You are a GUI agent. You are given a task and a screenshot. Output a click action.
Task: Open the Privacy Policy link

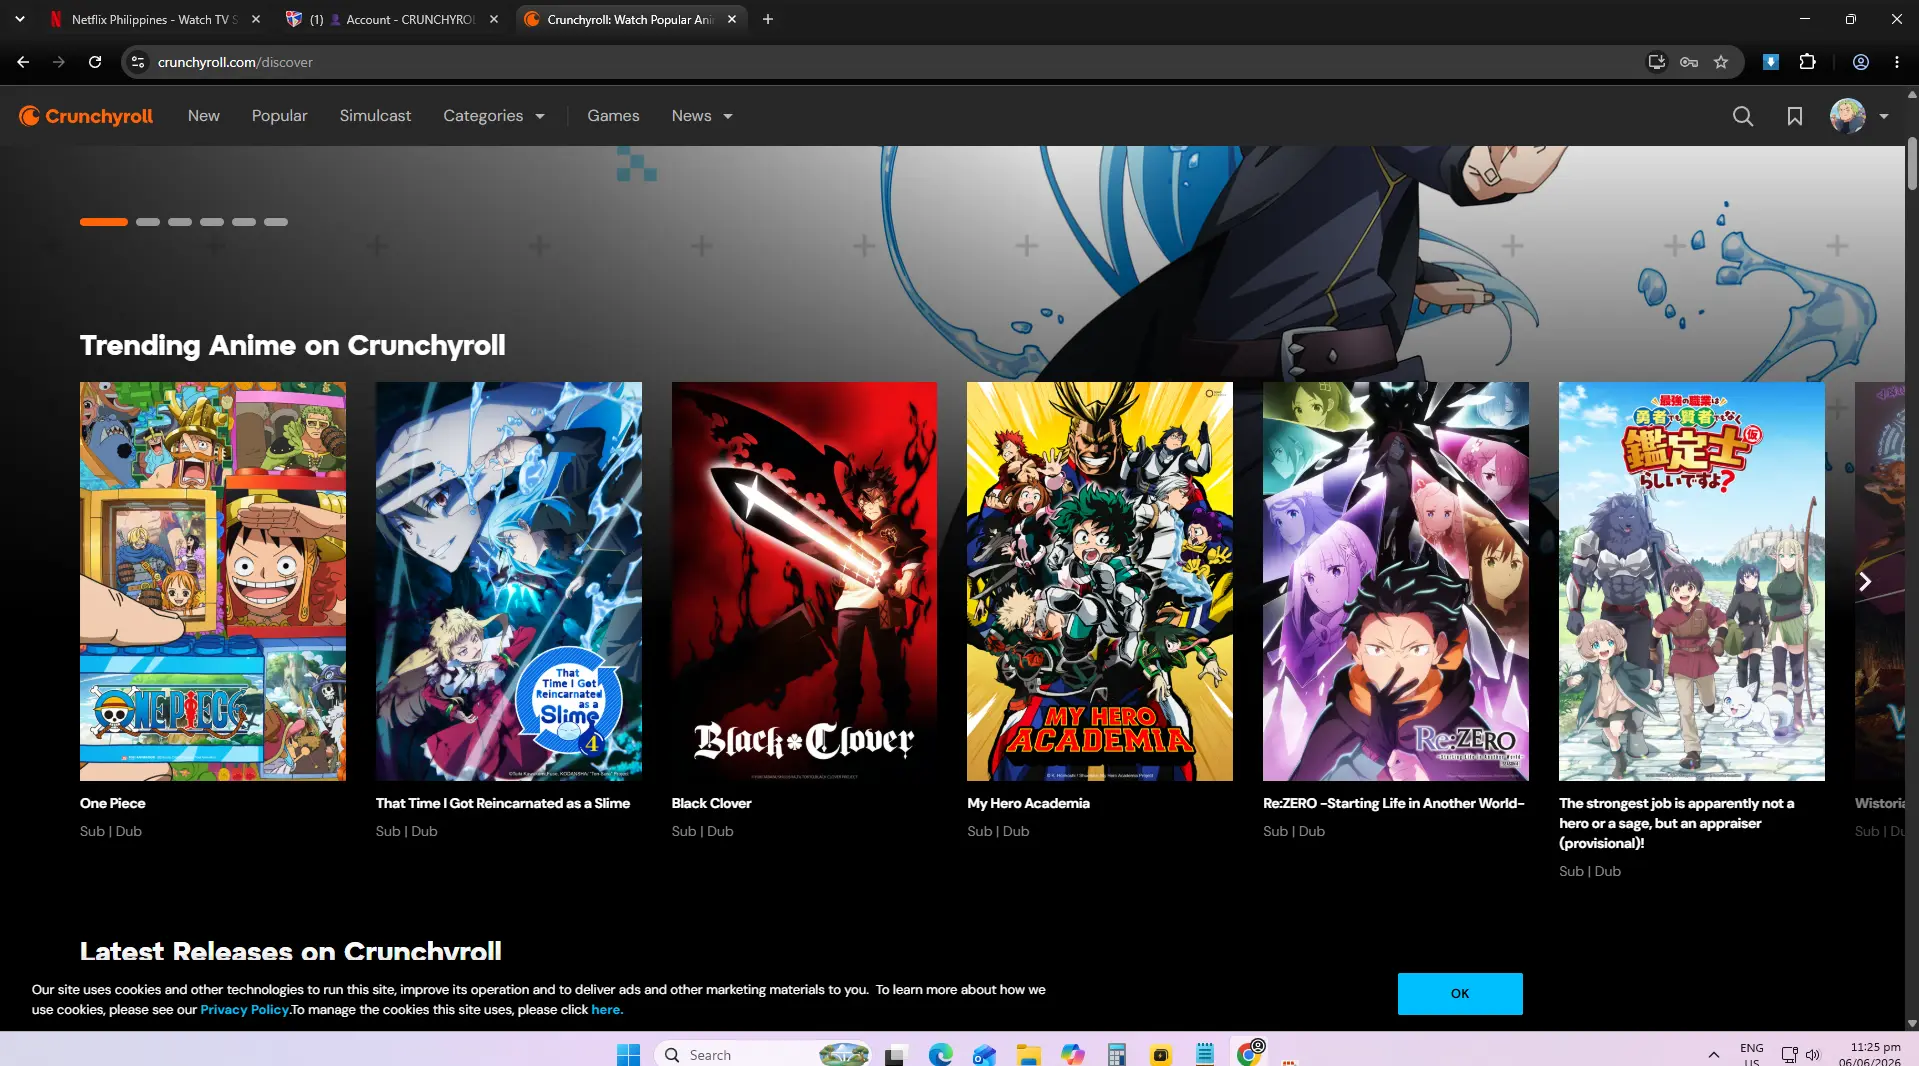pyautogui.click(x=244, y=1009)
